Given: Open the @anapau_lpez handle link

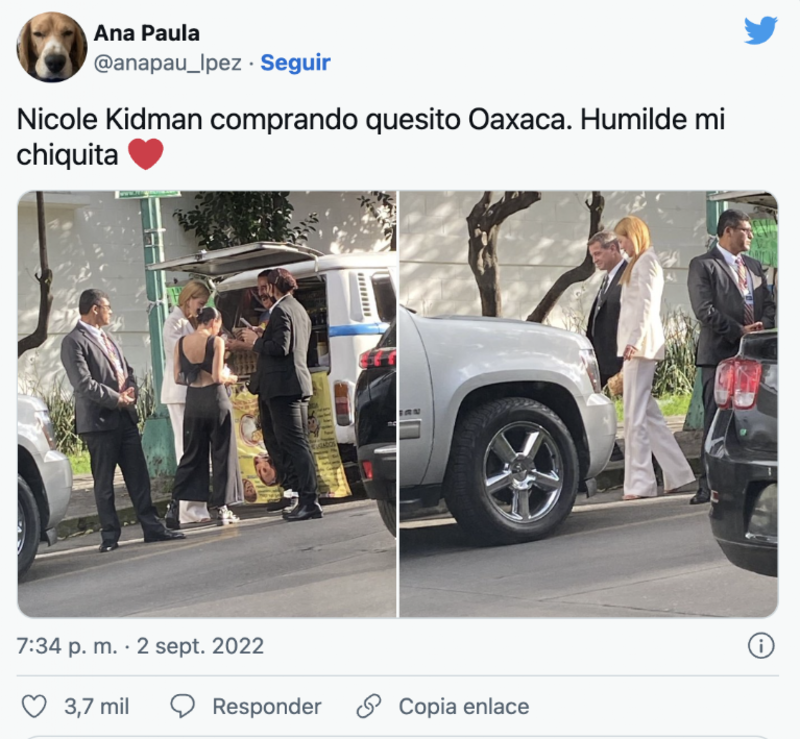Looking at the screenshot, I should coord(168,63).
